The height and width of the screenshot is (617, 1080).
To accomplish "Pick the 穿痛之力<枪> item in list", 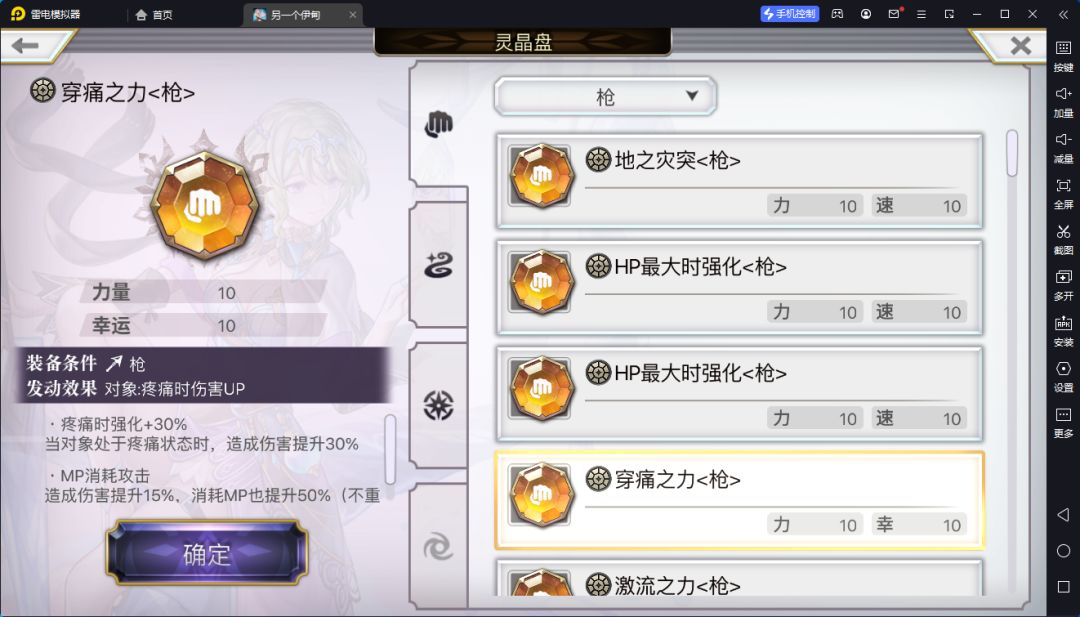I will pos(739,501).
